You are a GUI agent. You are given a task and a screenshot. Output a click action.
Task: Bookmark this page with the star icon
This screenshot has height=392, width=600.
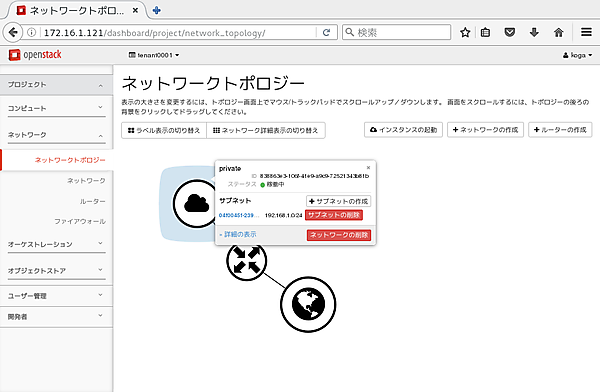[x=465, y=33]
